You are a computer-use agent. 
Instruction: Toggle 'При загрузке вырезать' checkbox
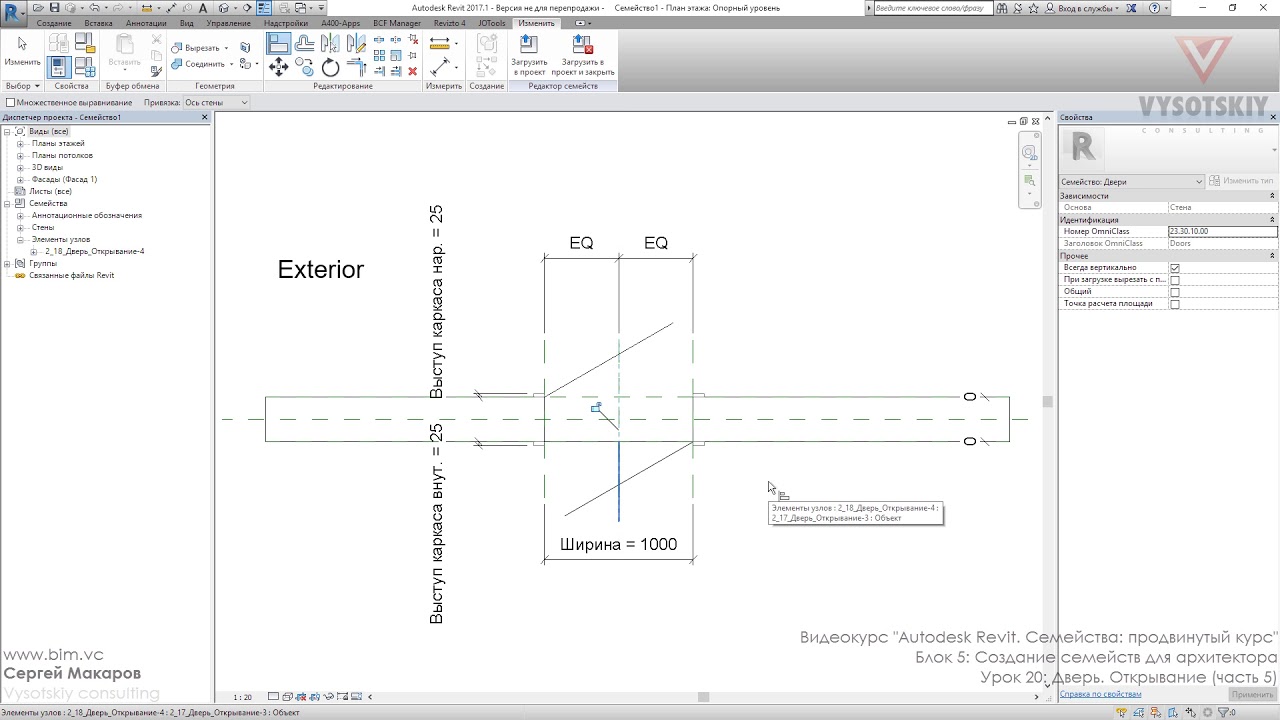(x=1175, y=280)
